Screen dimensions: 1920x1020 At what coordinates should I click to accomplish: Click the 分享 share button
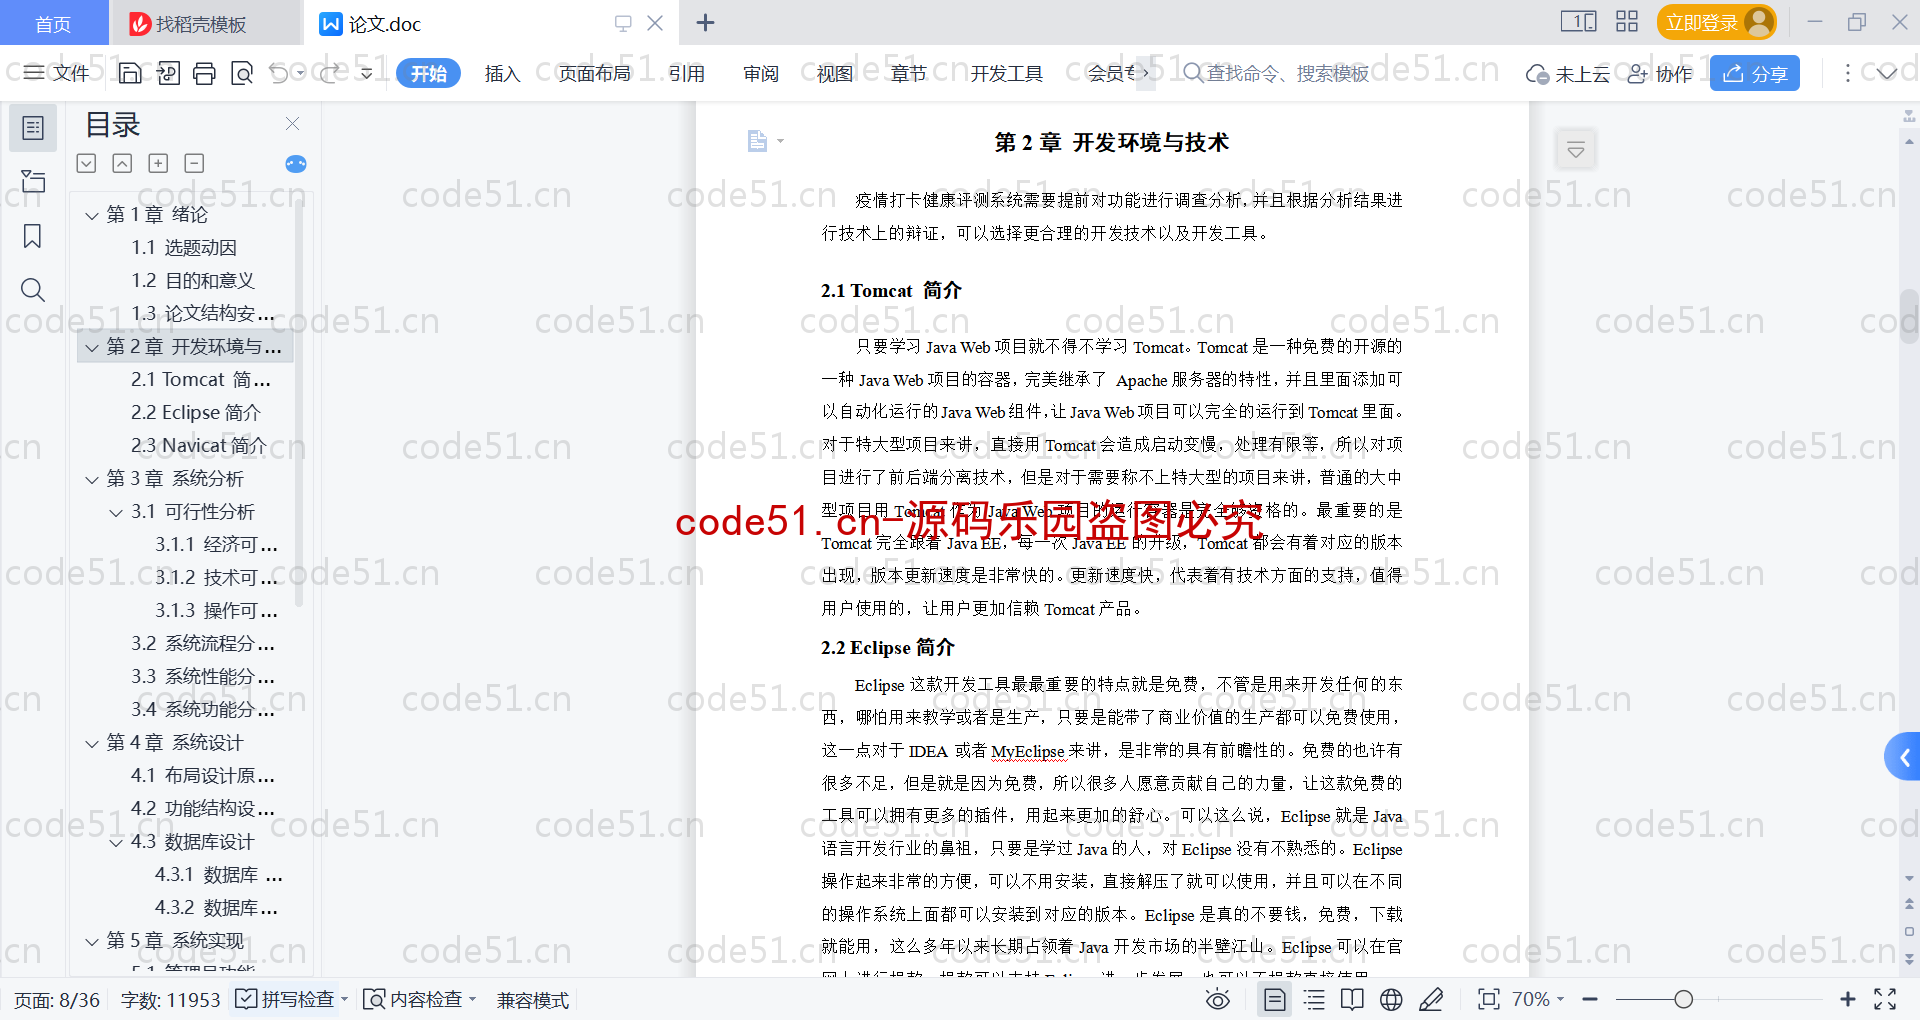click(1754, 73)
